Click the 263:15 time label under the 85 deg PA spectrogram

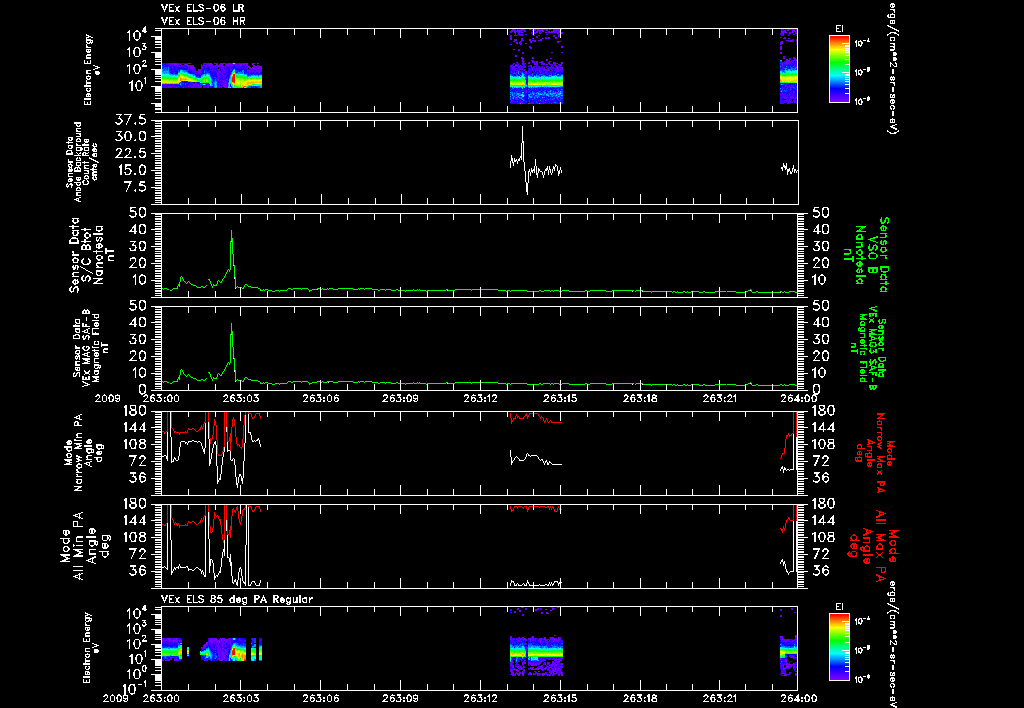click(560, 698)
